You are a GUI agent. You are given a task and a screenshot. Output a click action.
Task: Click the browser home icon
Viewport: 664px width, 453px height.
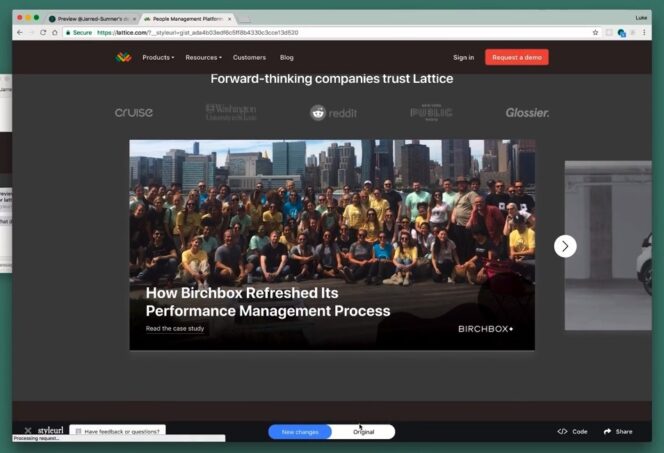coord(55,33)
